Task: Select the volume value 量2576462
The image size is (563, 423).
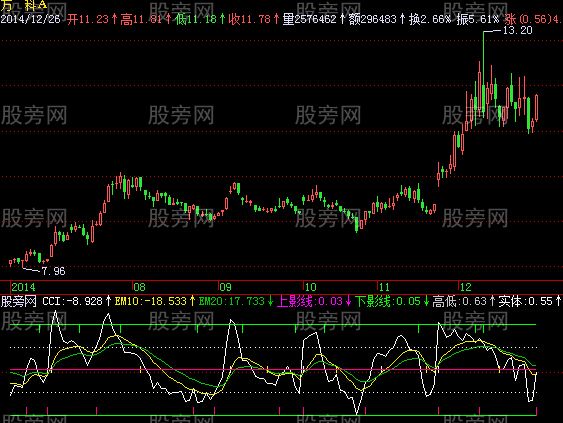Action: [310, 19]
